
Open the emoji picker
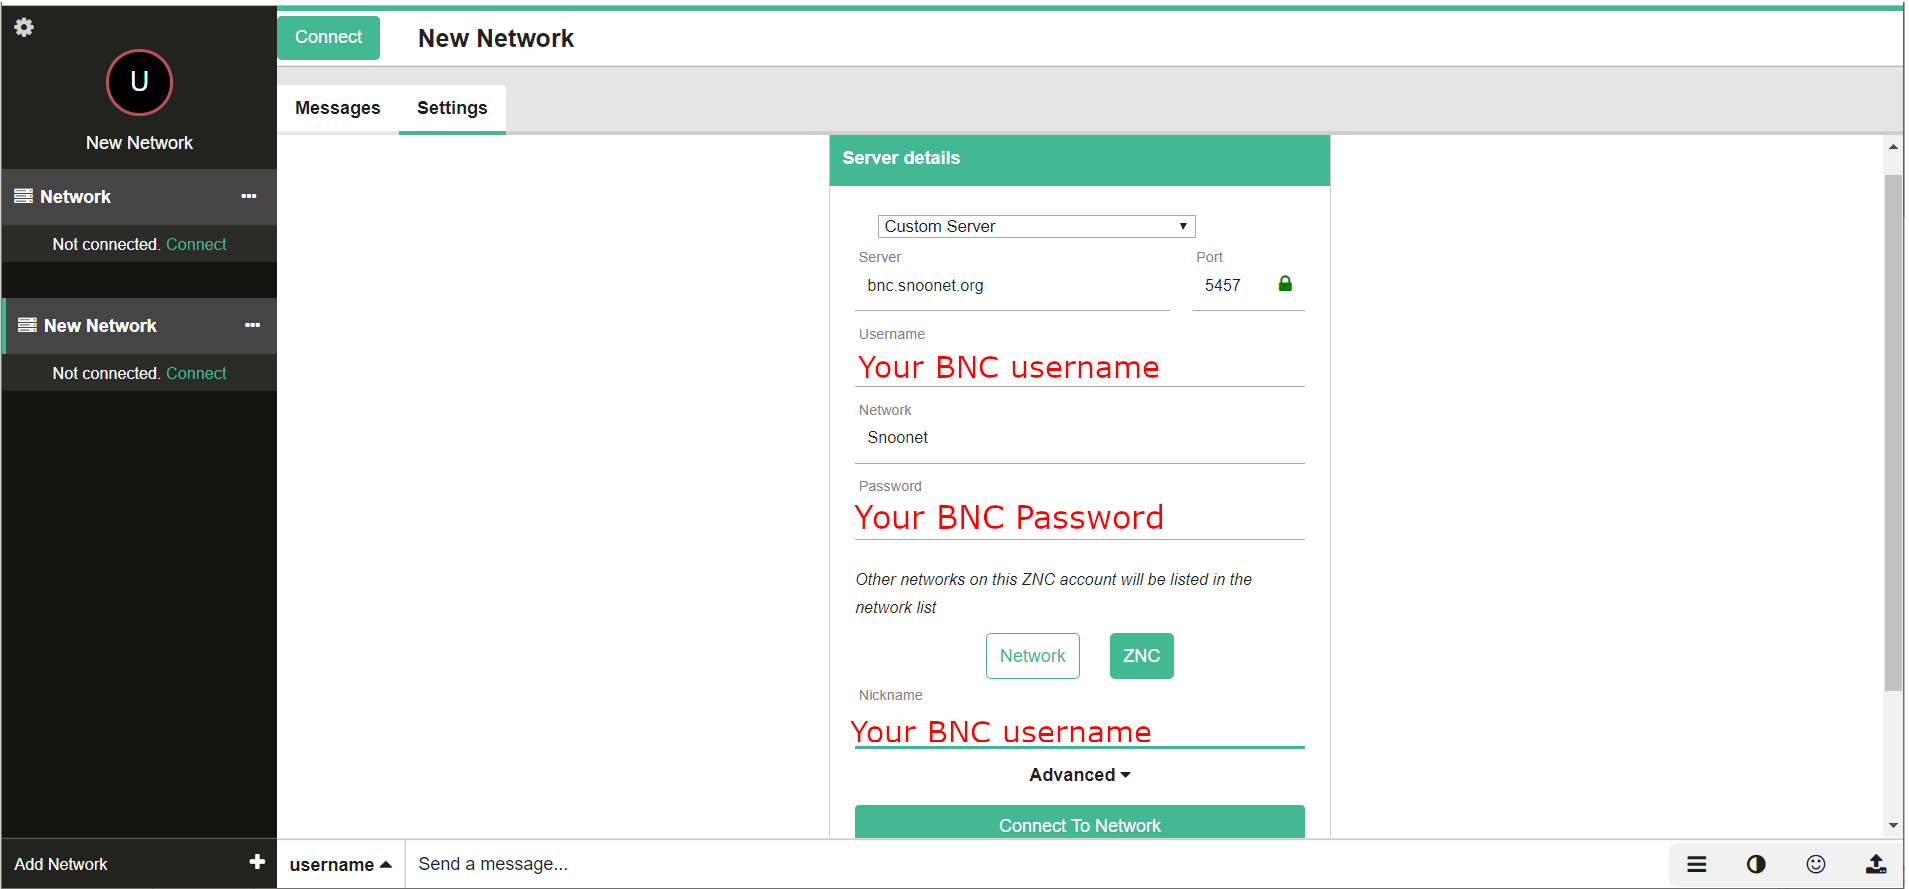1816,864
